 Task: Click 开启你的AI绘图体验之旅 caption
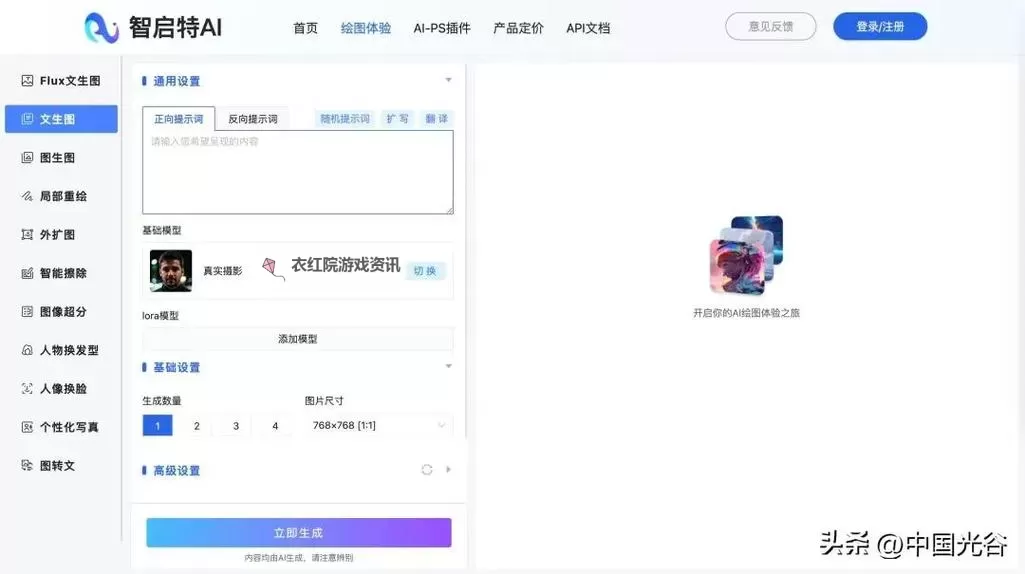747,313
